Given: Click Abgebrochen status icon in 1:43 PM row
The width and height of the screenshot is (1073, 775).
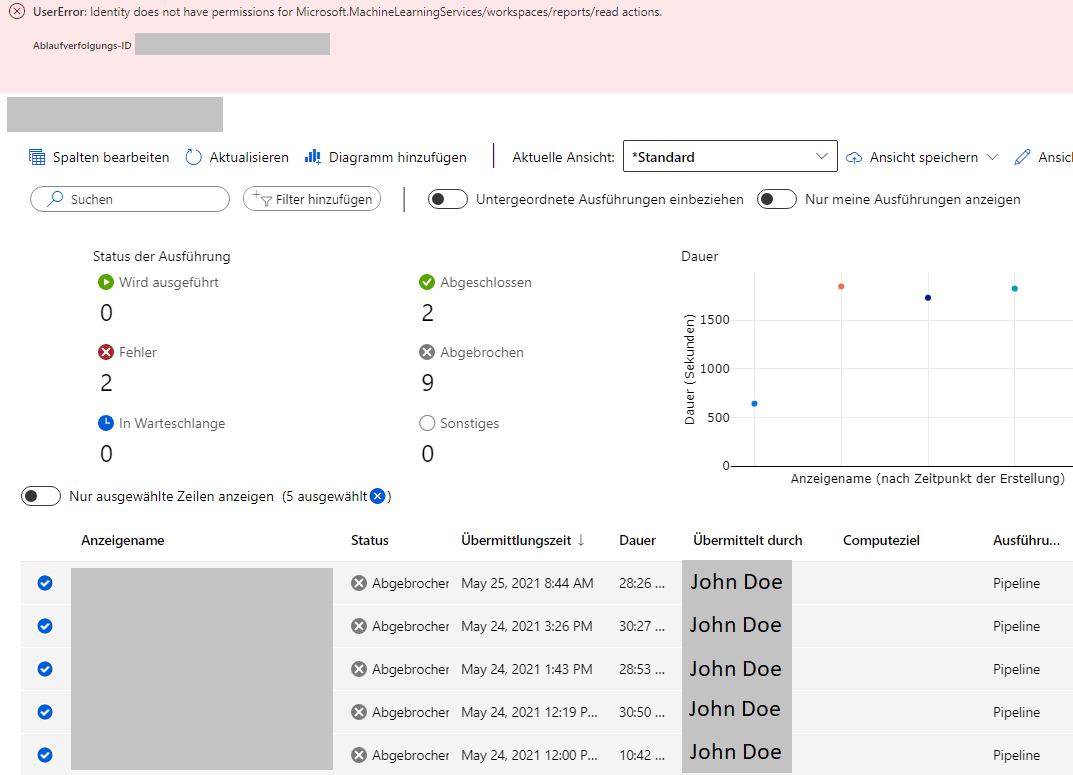Looking at the screenshot, I should tap(359, 669).
